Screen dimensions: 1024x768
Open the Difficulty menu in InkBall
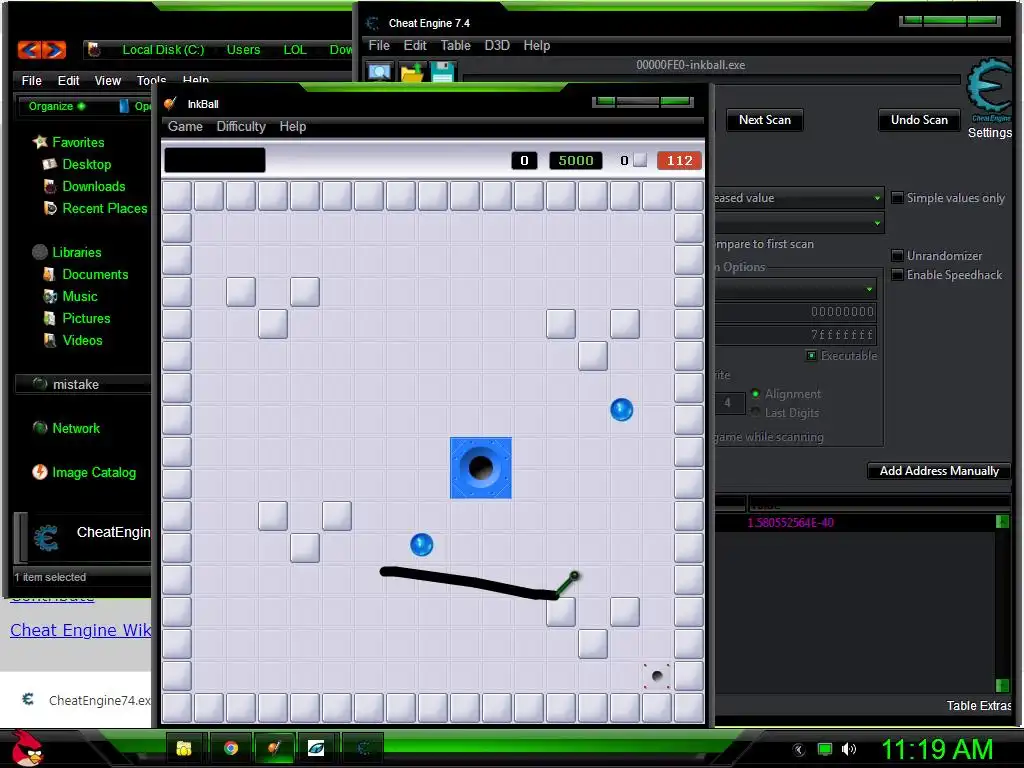(x=241, y=126)
